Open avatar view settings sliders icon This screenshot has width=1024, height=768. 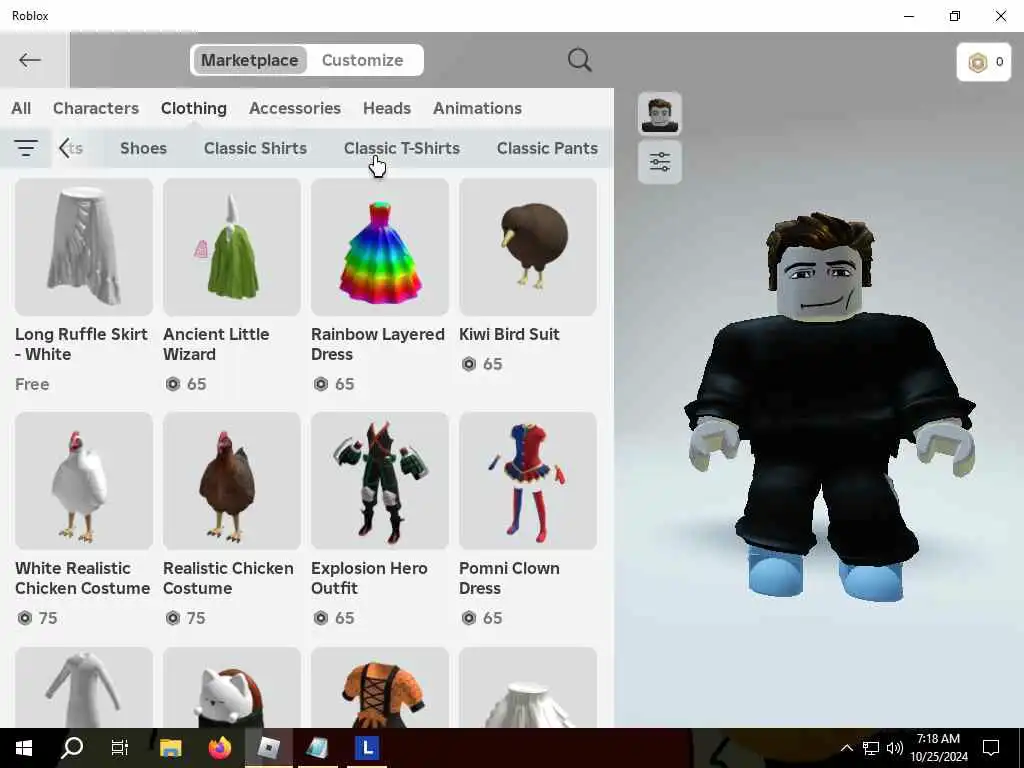660,161
